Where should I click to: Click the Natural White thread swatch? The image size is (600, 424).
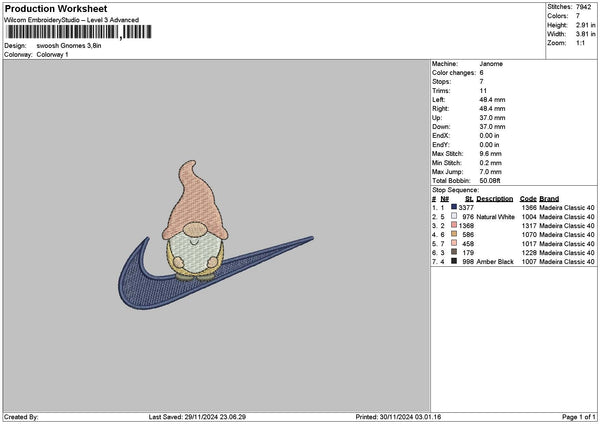pyautogui.click(x=454, y=216)
